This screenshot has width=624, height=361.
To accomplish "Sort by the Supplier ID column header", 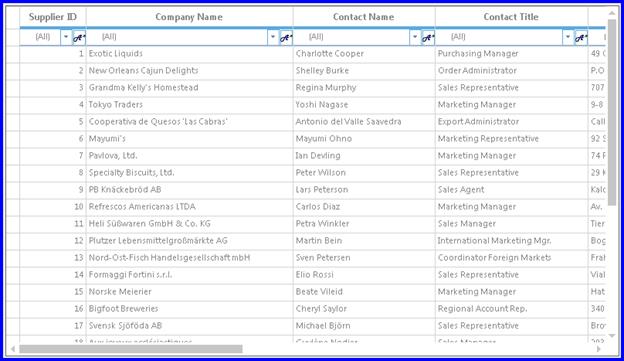I will pos(53,17).
